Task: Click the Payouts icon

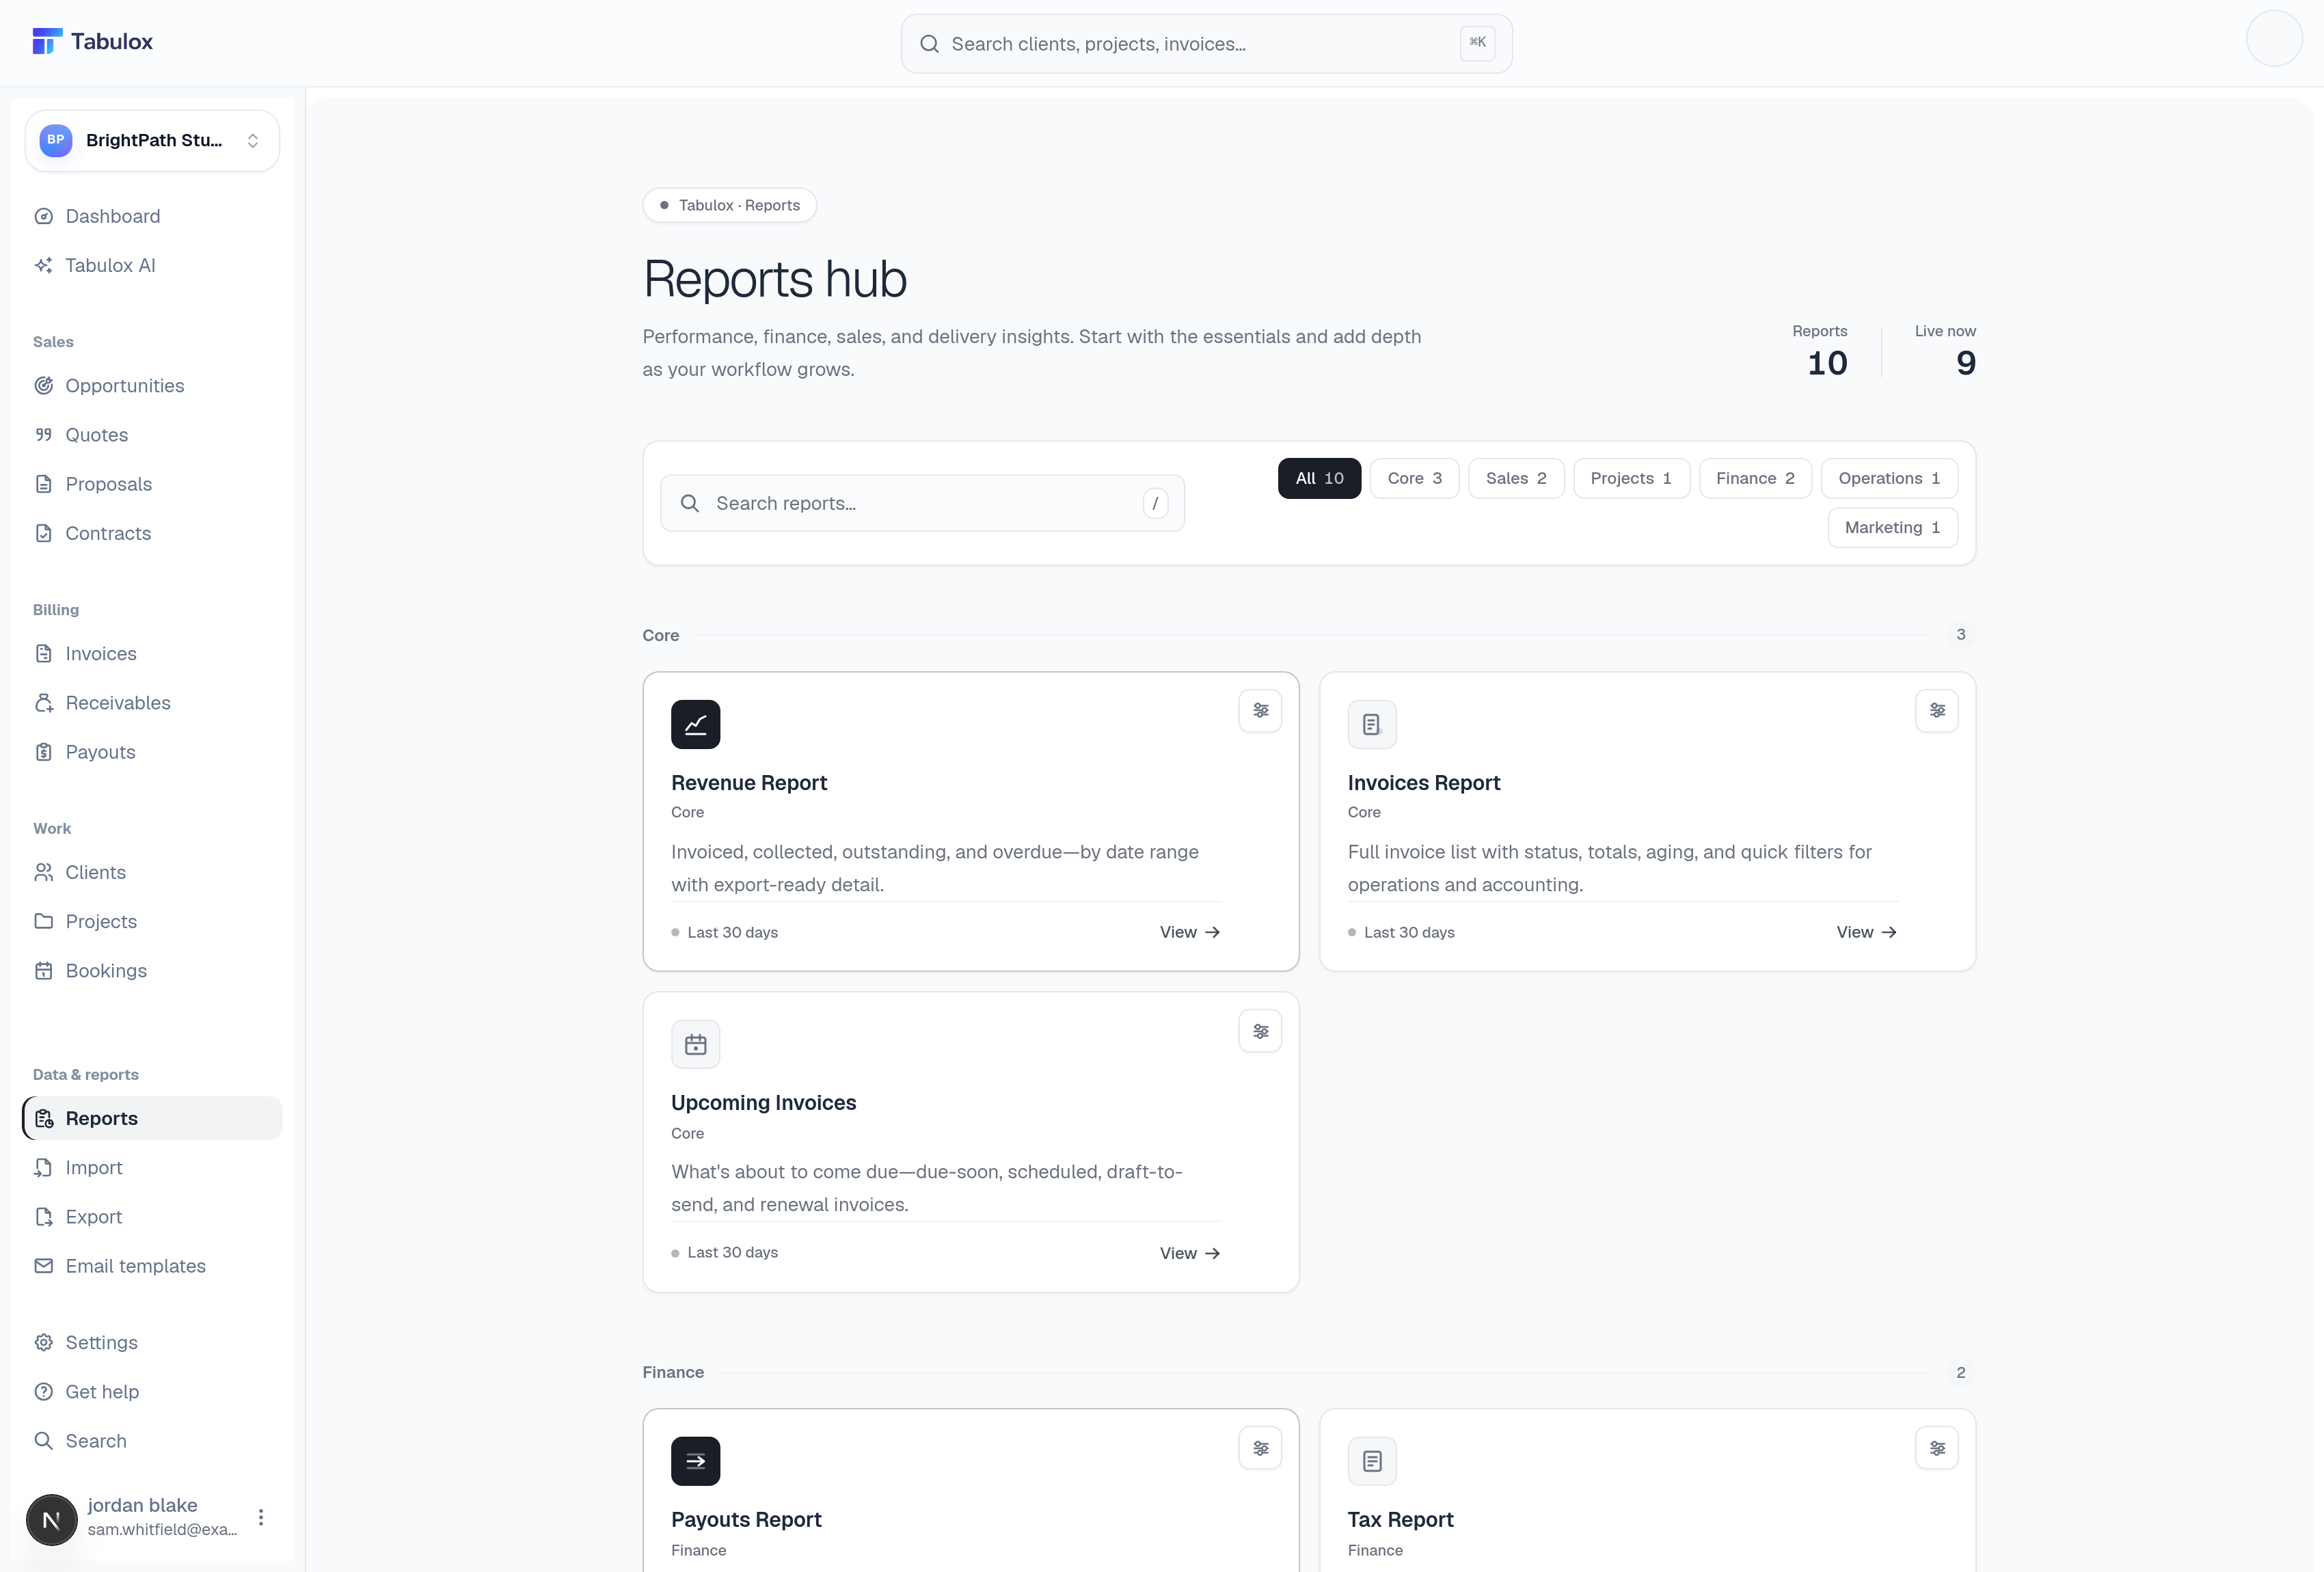Action: tap(43, 752)
